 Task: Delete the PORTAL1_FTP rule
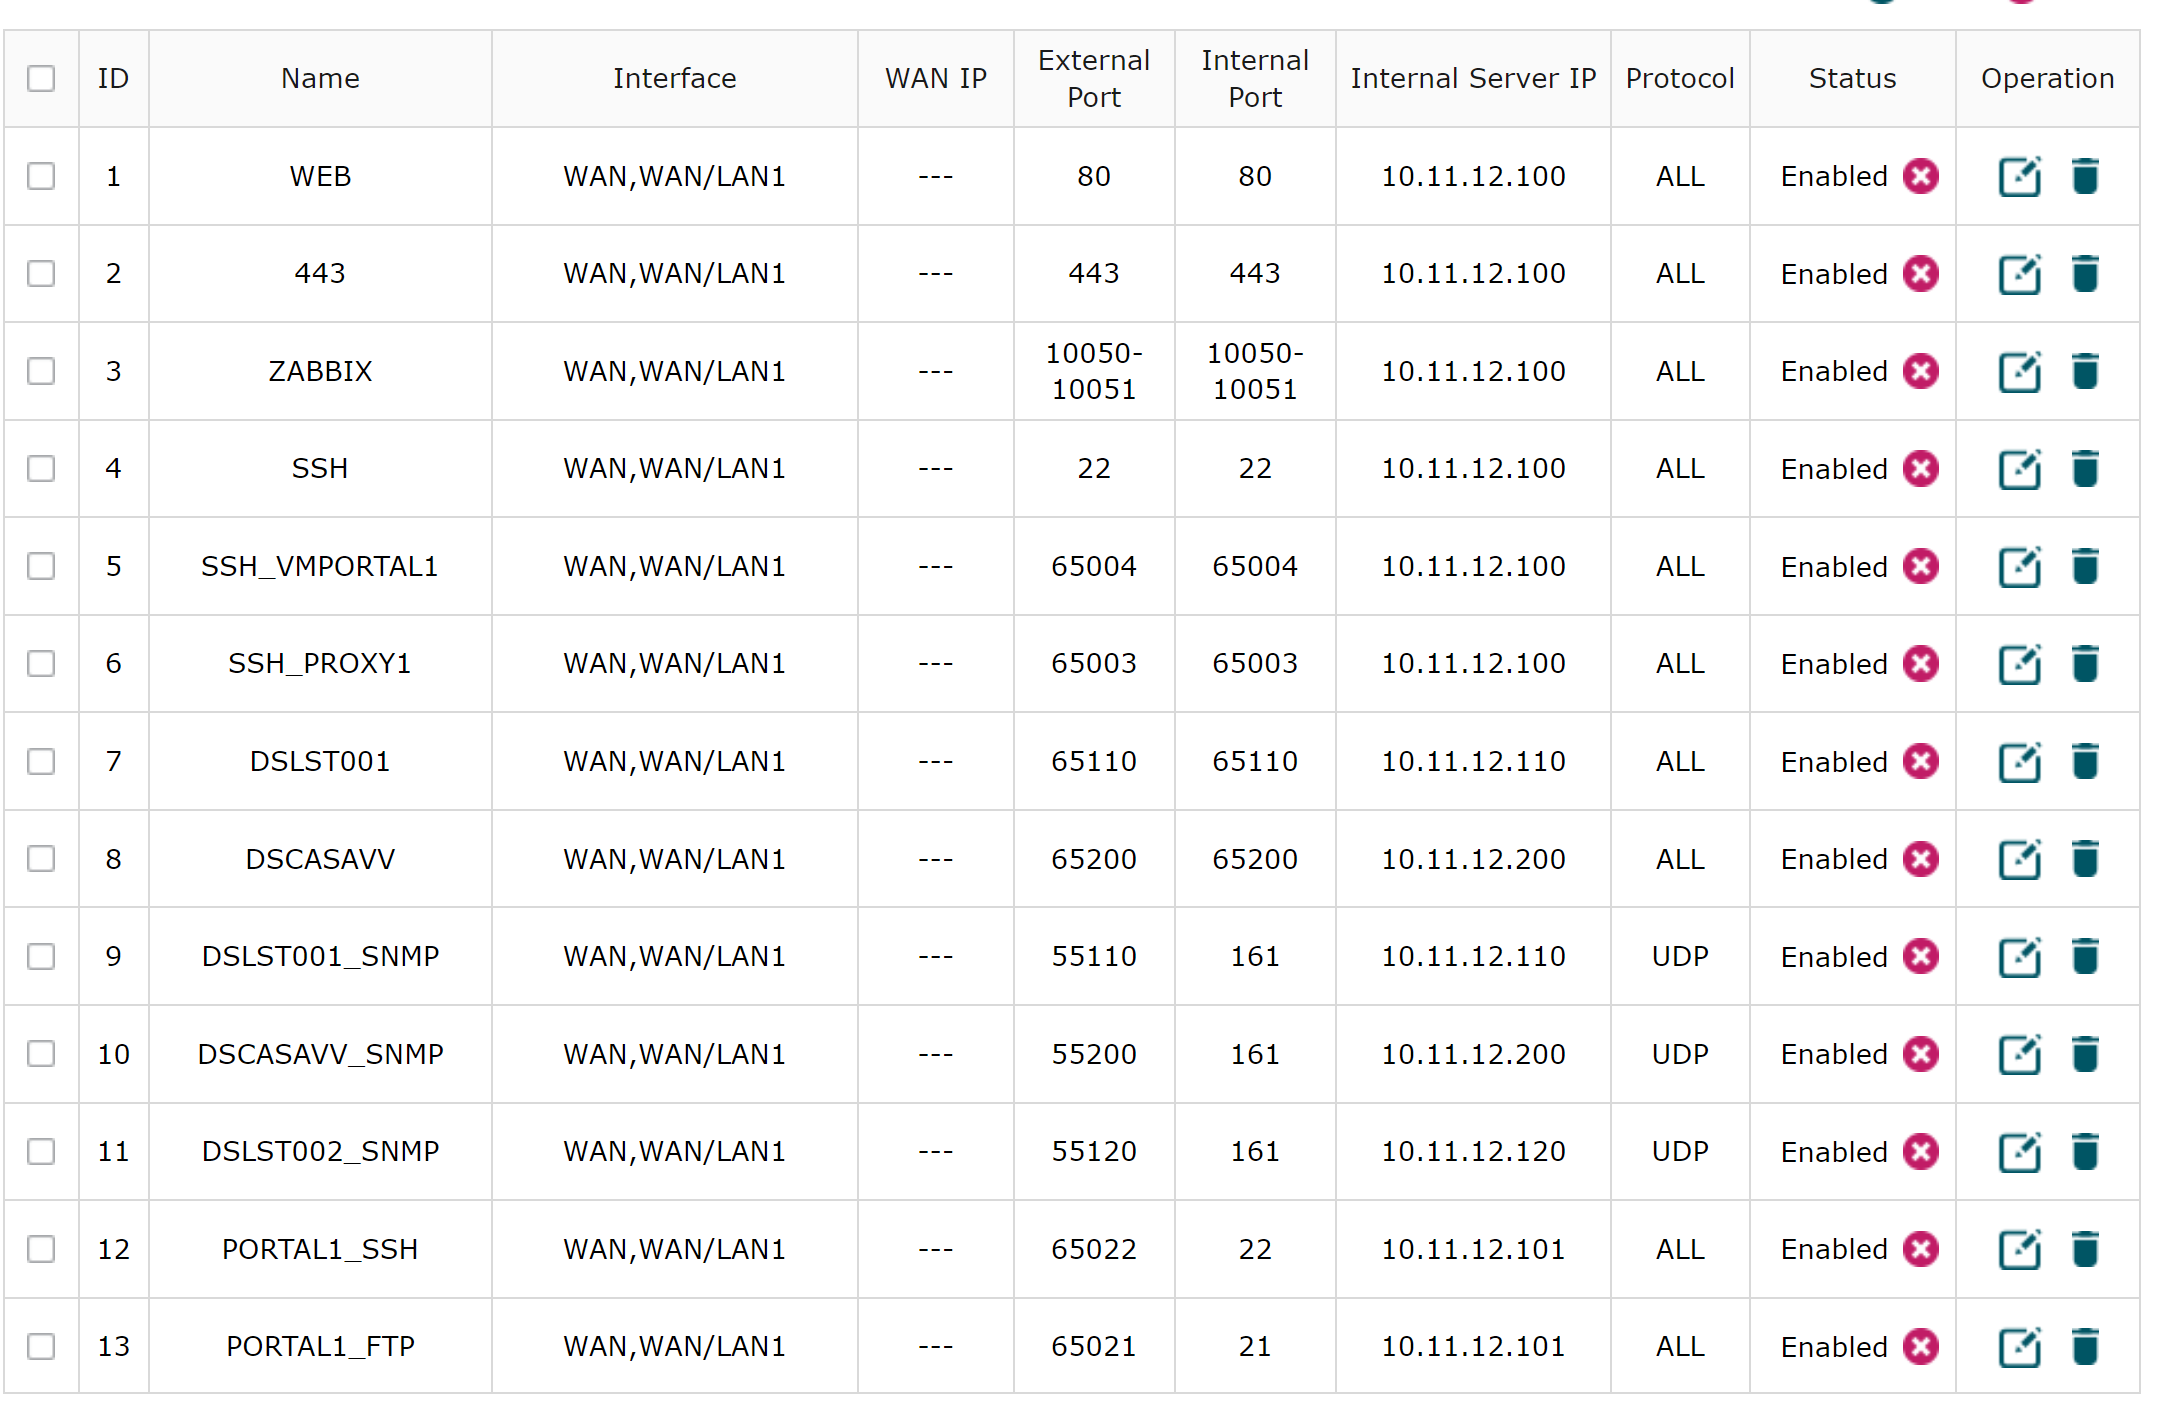click(2084, 1347)
